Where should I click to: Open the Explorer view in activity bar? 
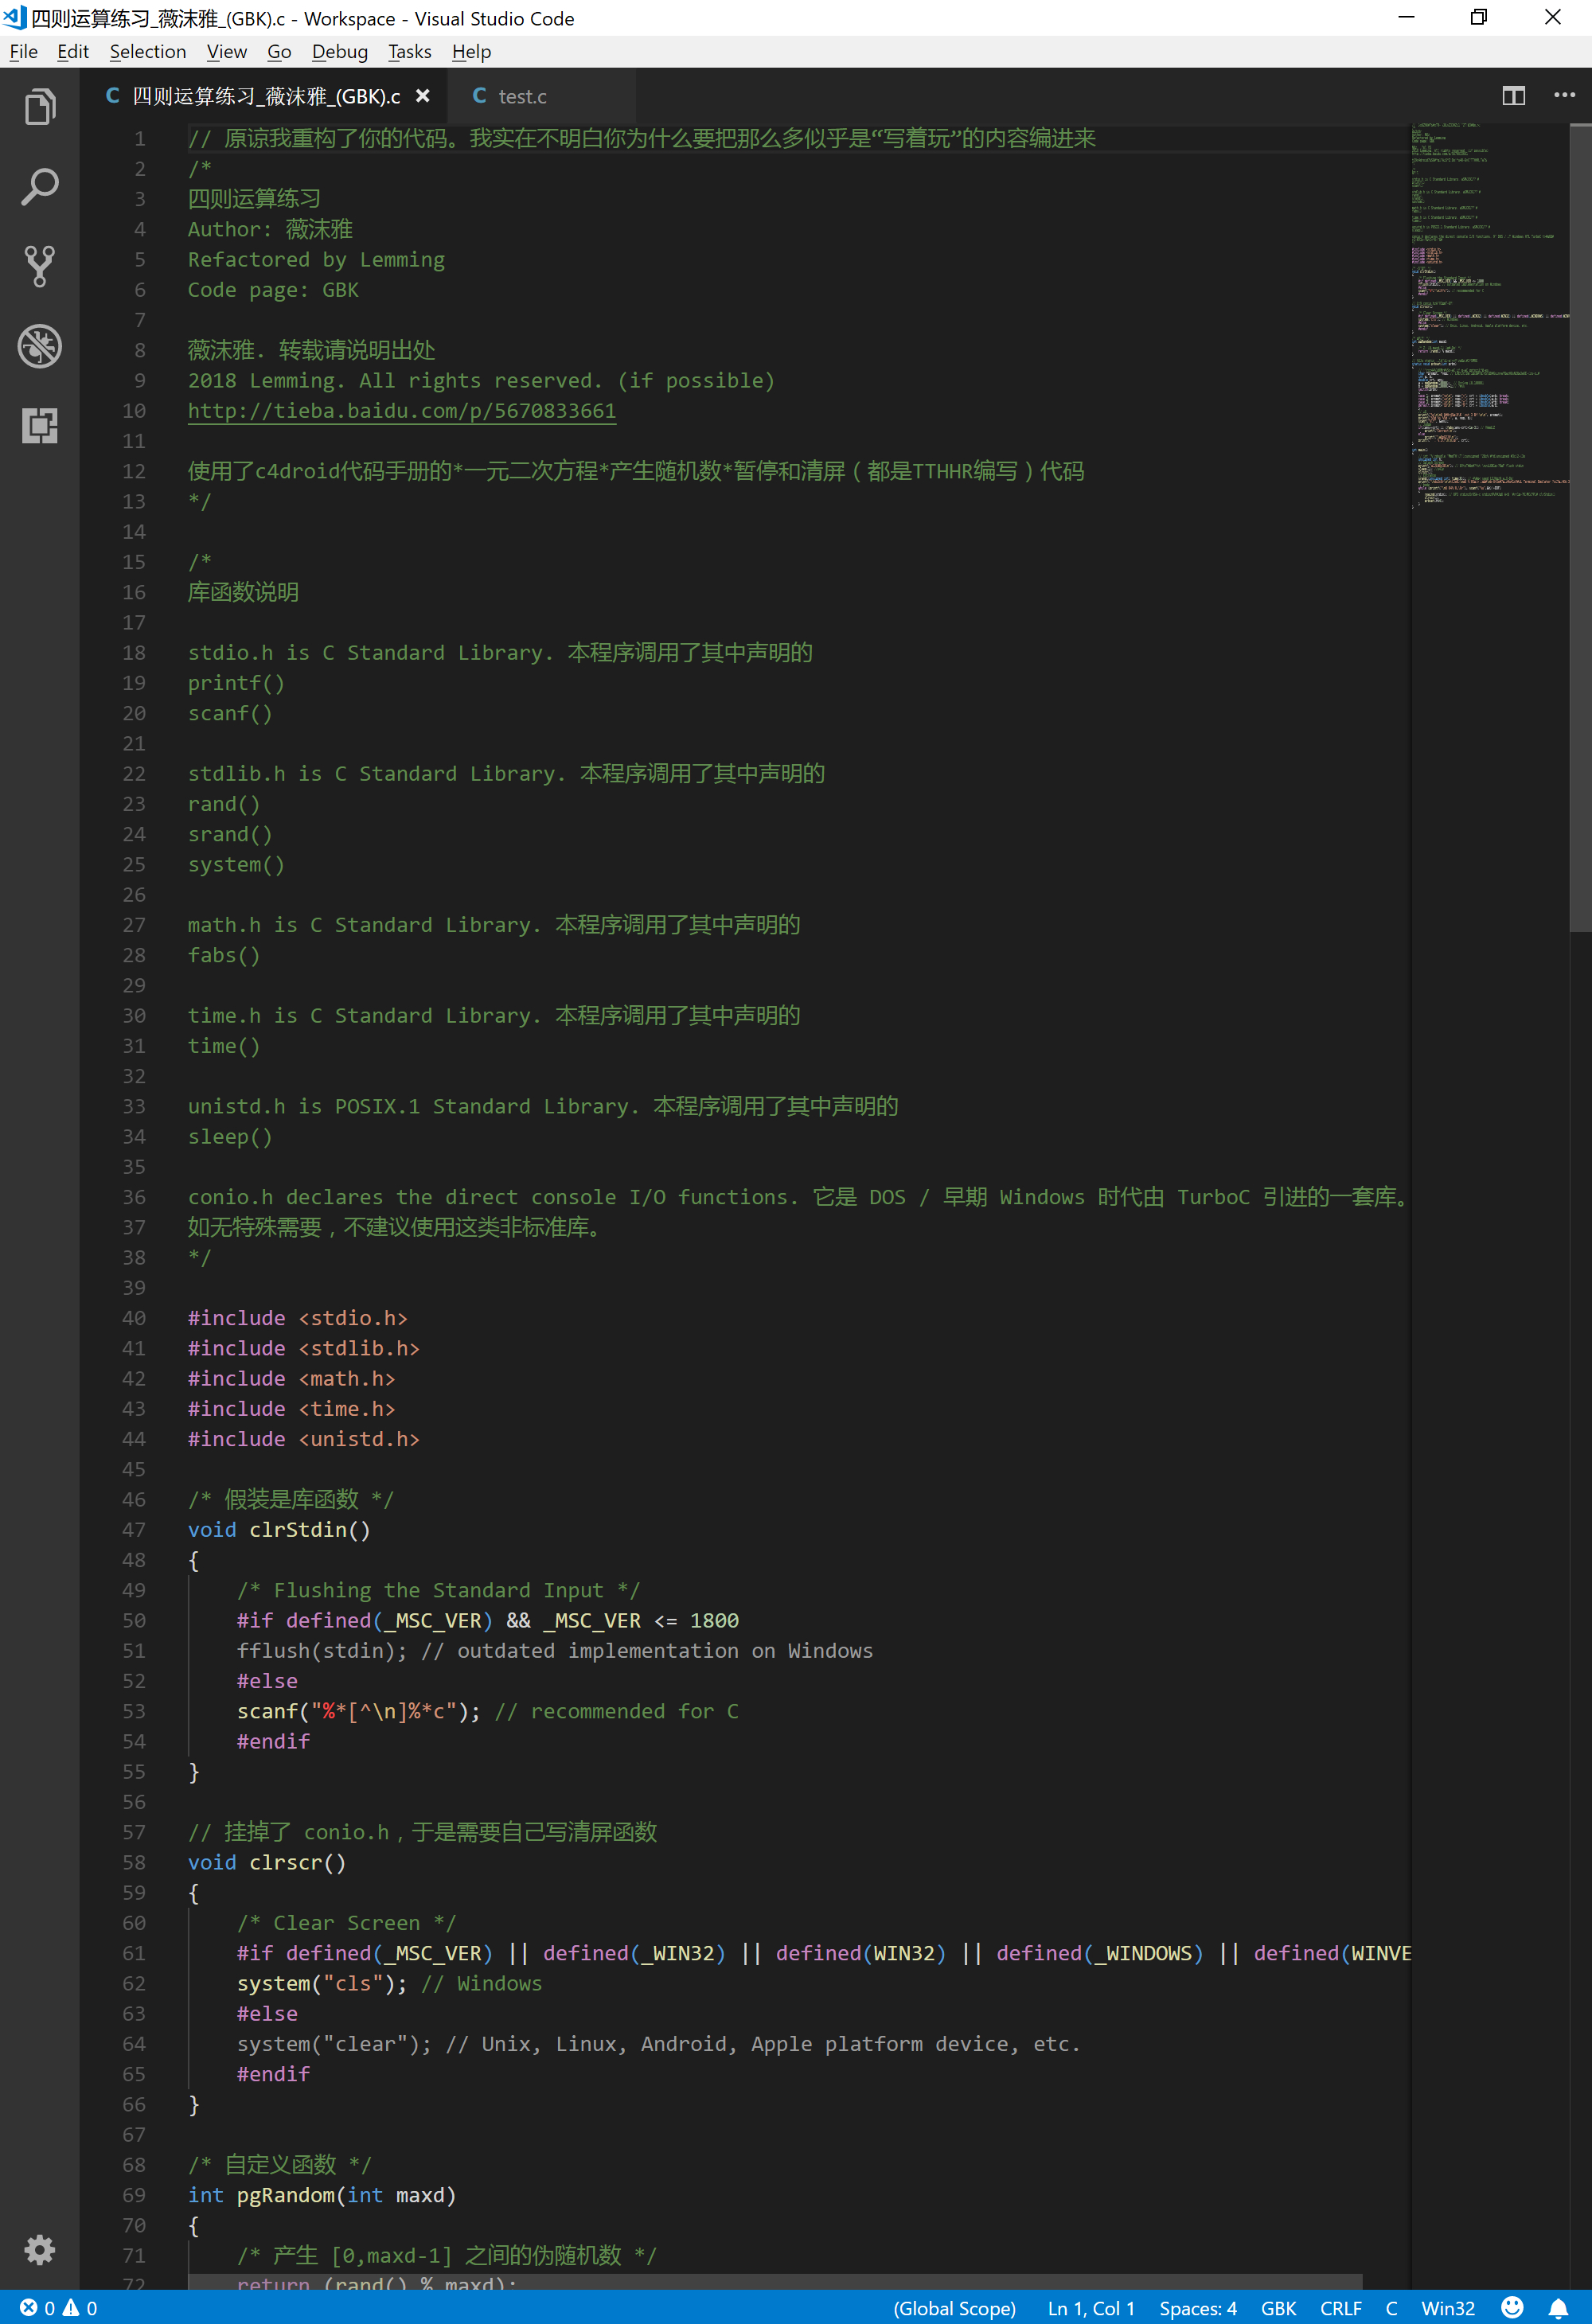click(x=40, y=107)
